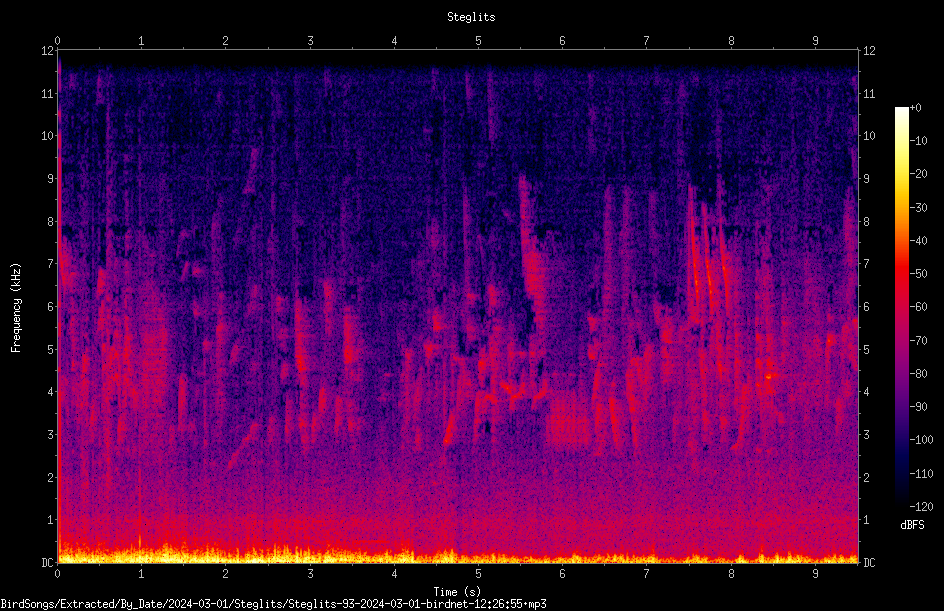Pick the white +0 top of color scale

click(901, 109)
